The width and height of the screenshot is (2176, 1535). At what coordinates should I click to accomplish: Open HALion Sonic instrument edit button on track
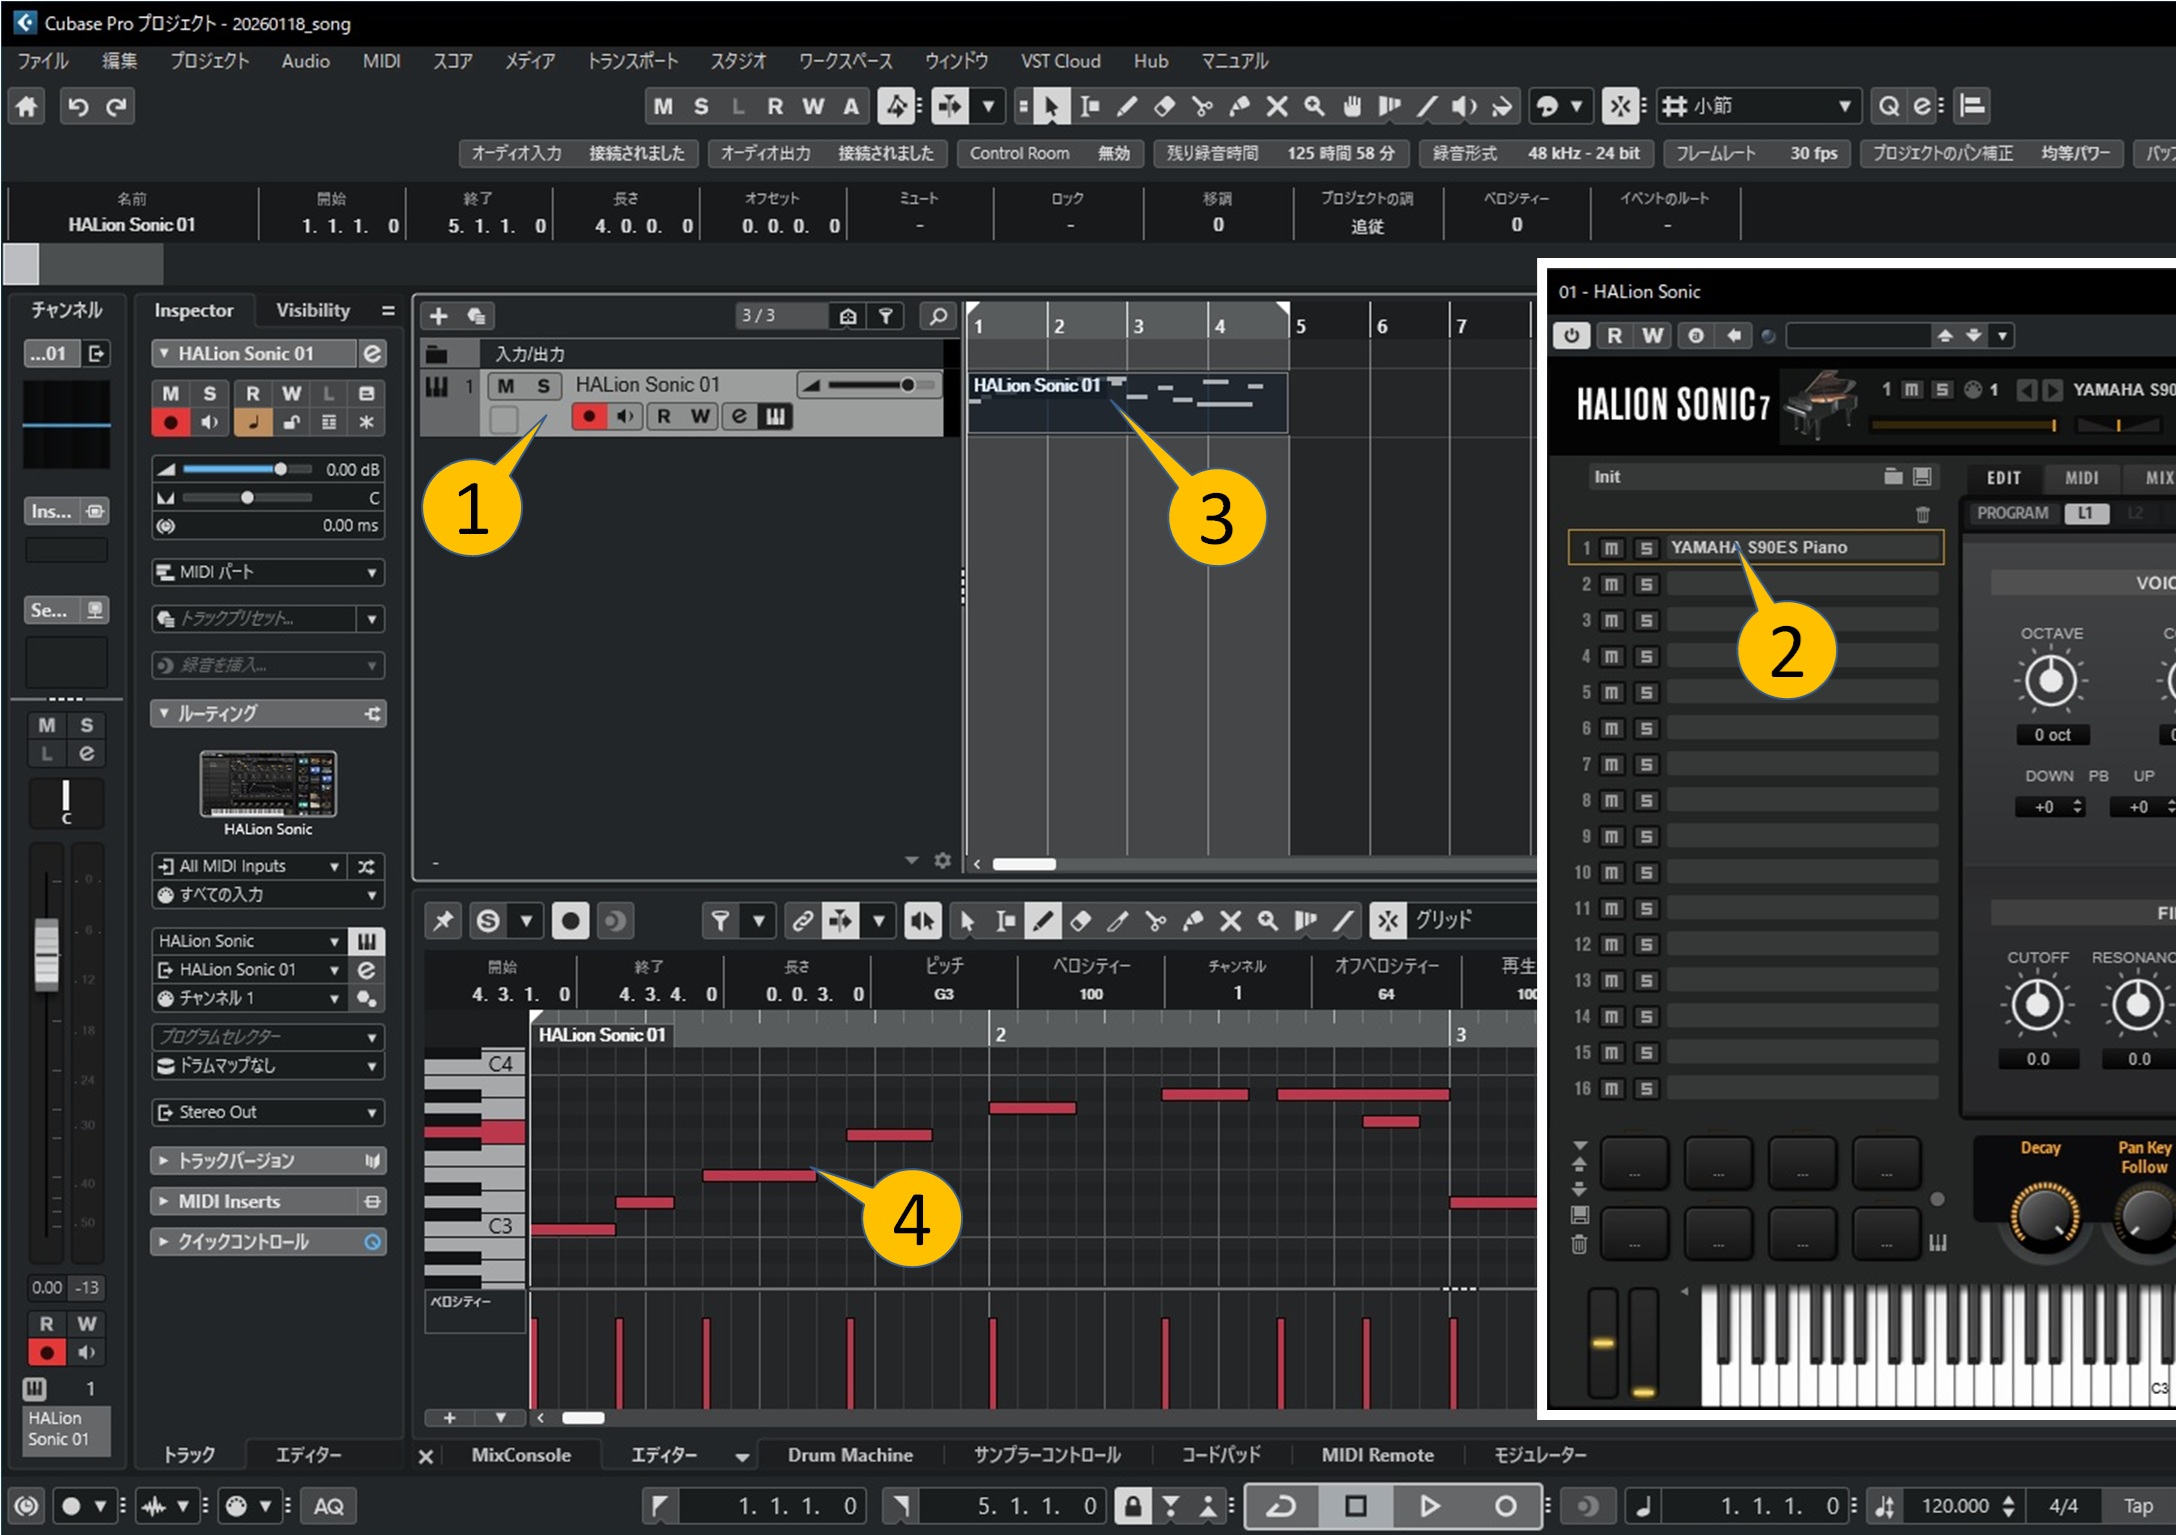776,416
